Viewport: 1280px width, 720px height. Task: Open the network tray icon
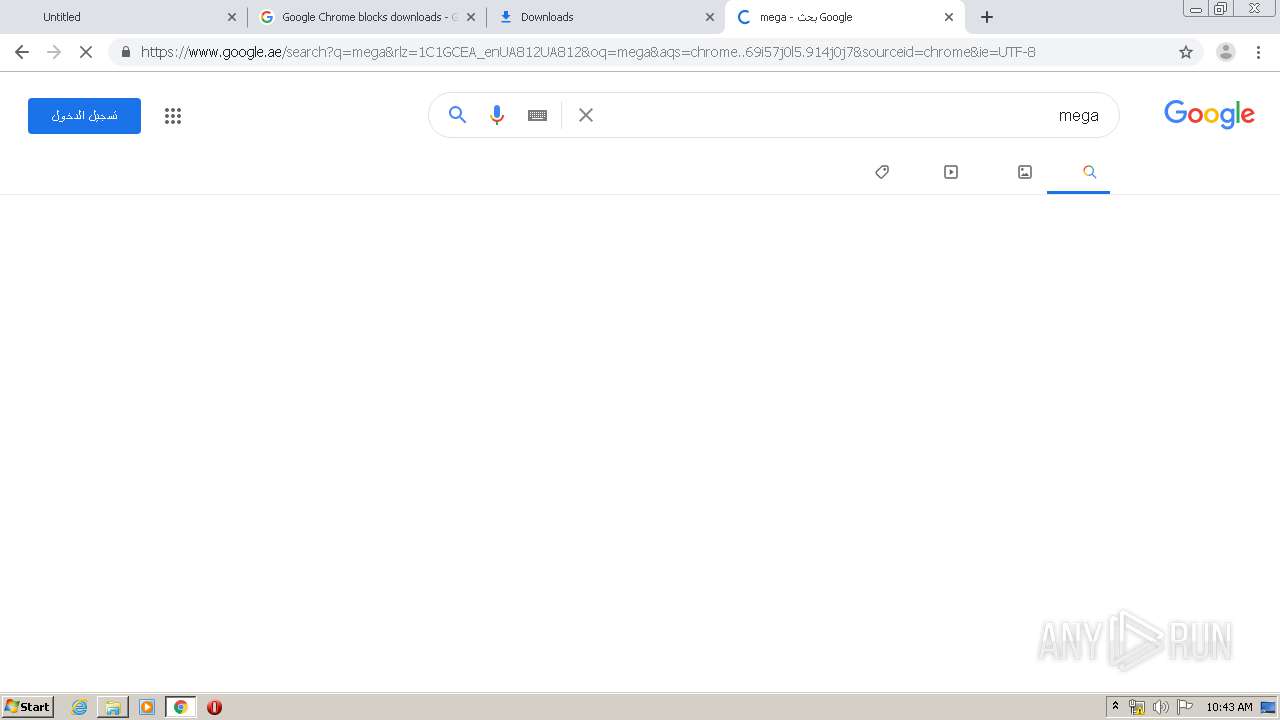tap(1137, 707)
